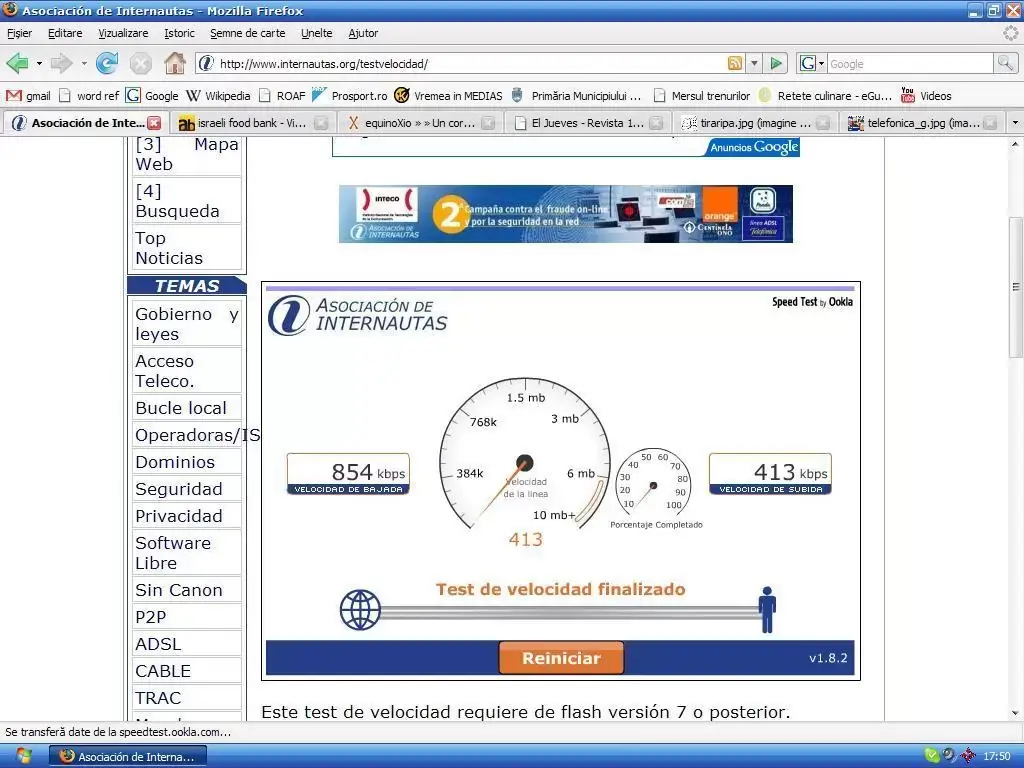1024x768 pixels.
Task: Click the green Go arrow button
Action: (x=776, y=63)
